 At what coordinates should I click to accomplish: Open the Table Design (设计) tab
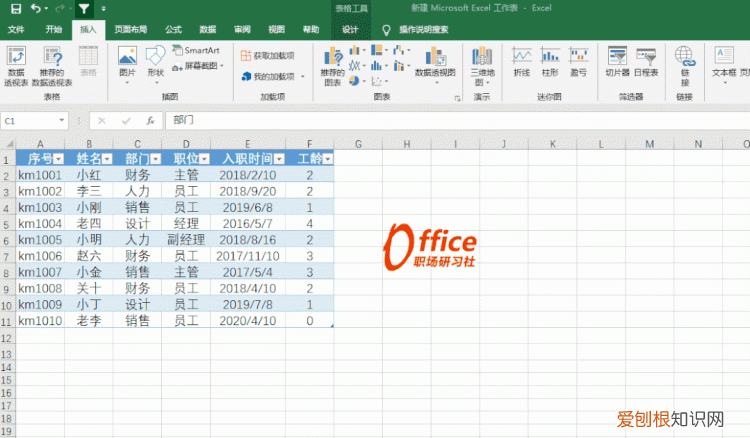(x=350, y=30)
